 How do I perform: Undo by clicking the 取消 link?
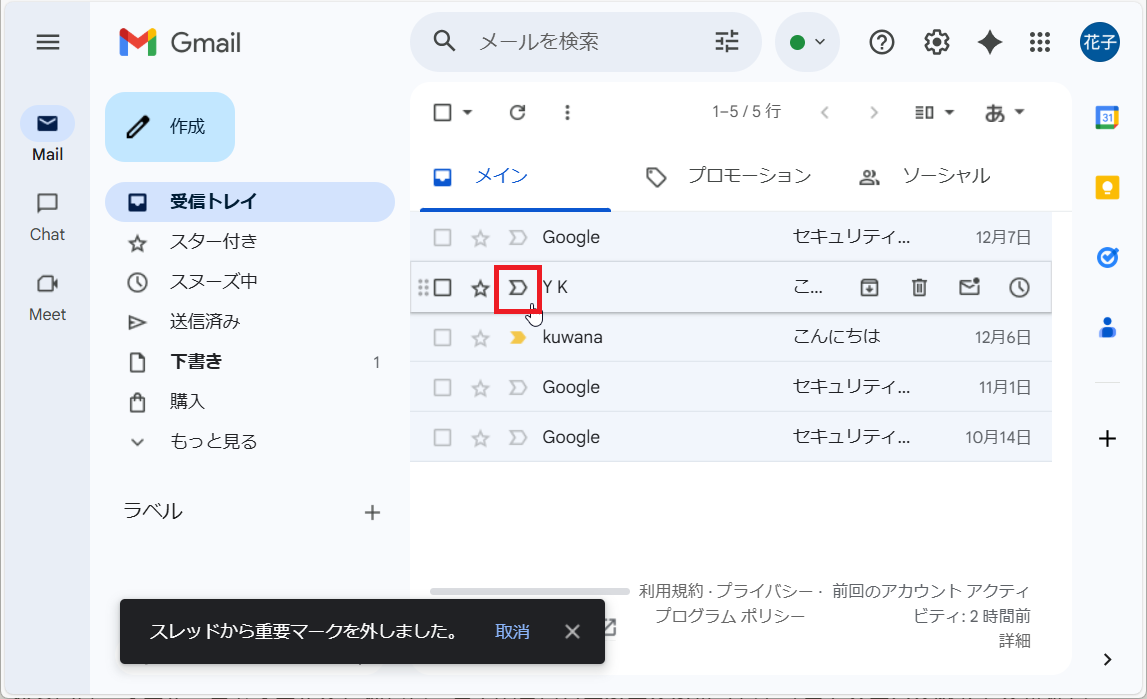(512, 631)
